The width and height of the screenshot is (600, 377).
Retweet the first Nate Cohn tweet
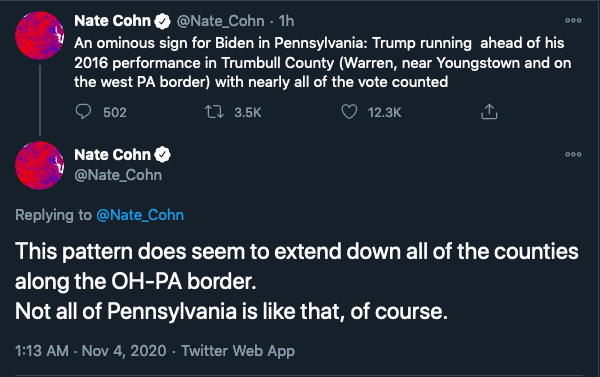coord(214,112)
